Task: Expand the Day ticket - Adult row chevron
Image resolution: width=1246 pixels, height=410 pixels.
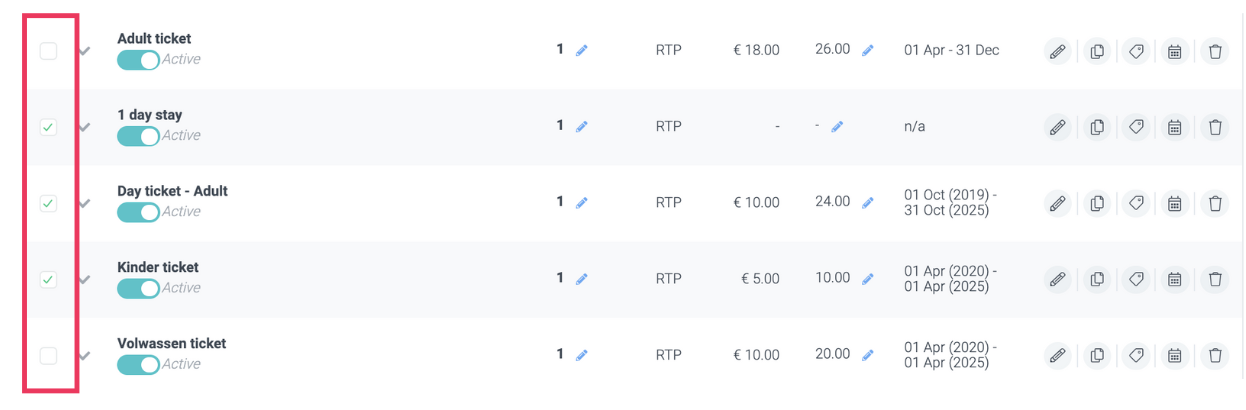Action: pyautogui.click(x=85, y=203)
